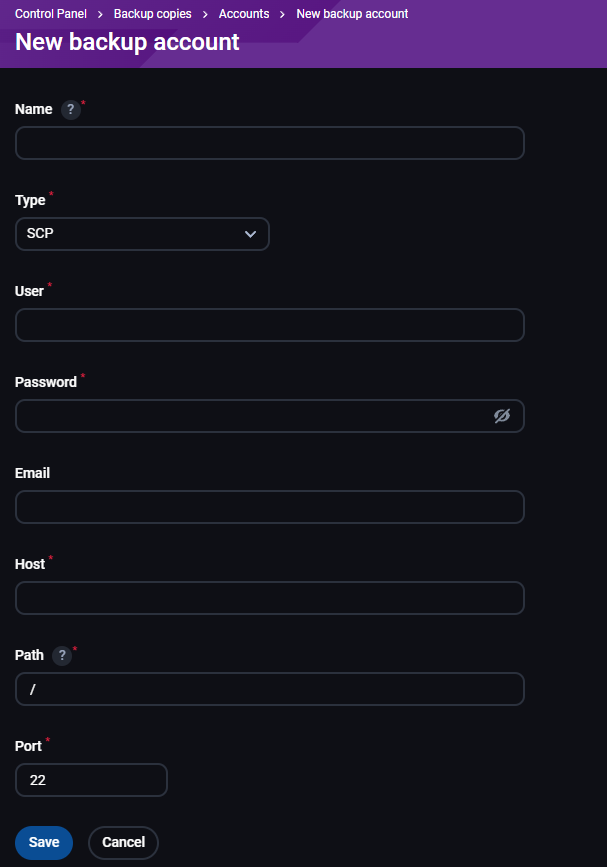Focus the Name input field
The image size is (607, 867).
pyautogui.click(x=270, y=143)
